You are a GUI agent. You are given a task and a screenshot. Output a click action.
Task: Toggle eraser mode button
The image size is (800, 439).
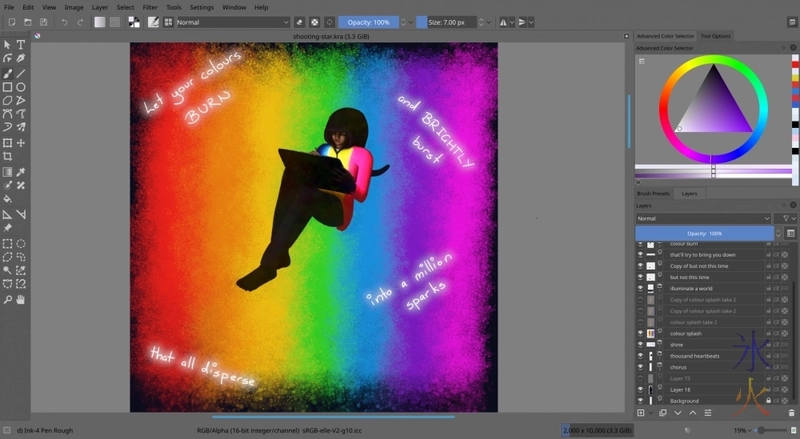point(300,21)
